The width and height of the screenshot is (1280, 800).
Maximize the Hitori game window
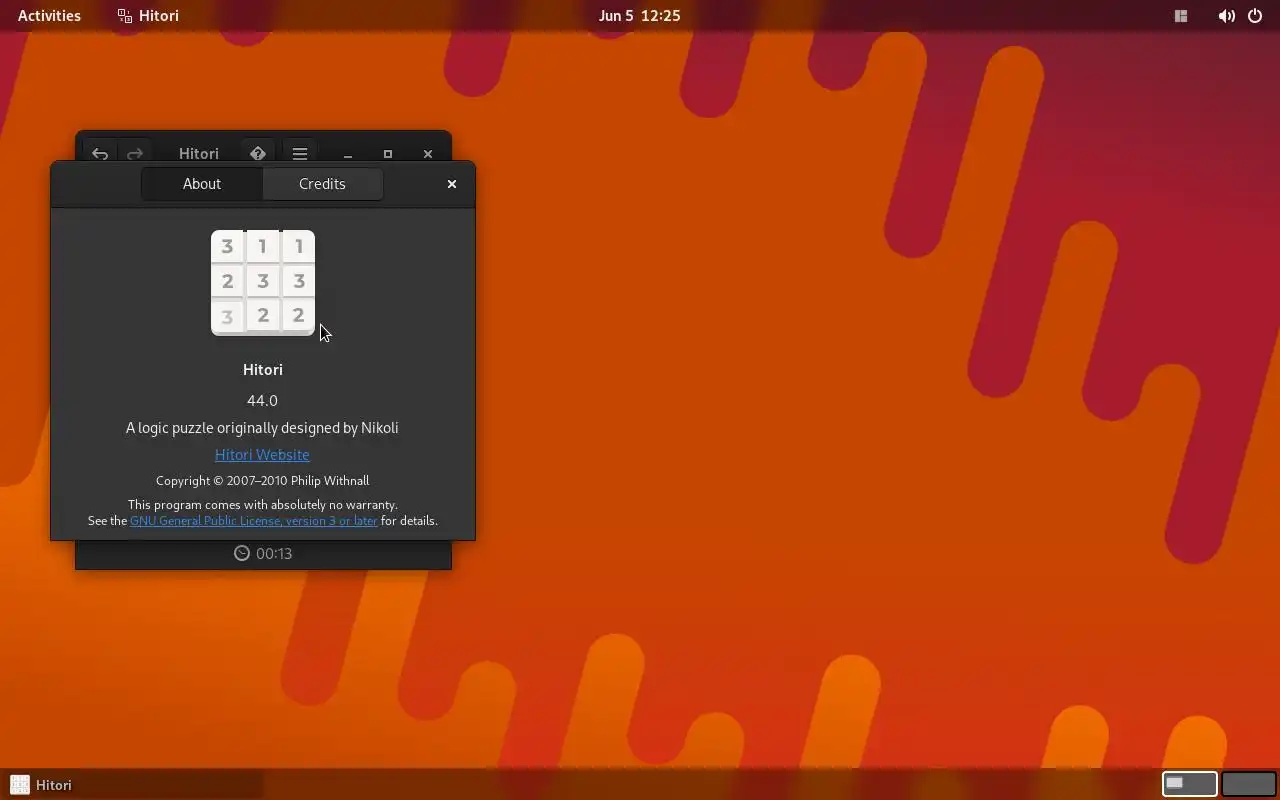[388, 154]
